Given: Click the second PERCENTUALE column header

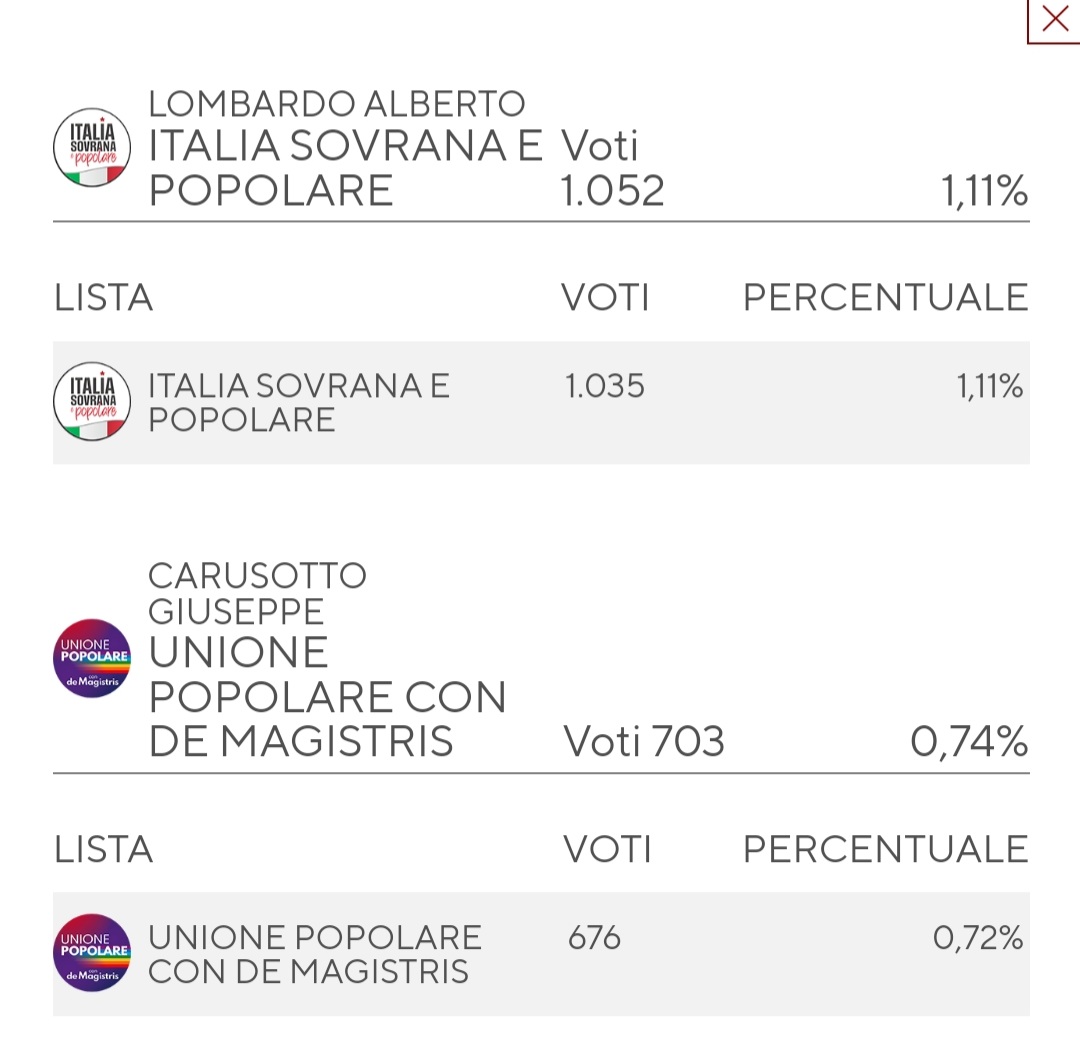Looking at the screenshot, I should point(886,848).
